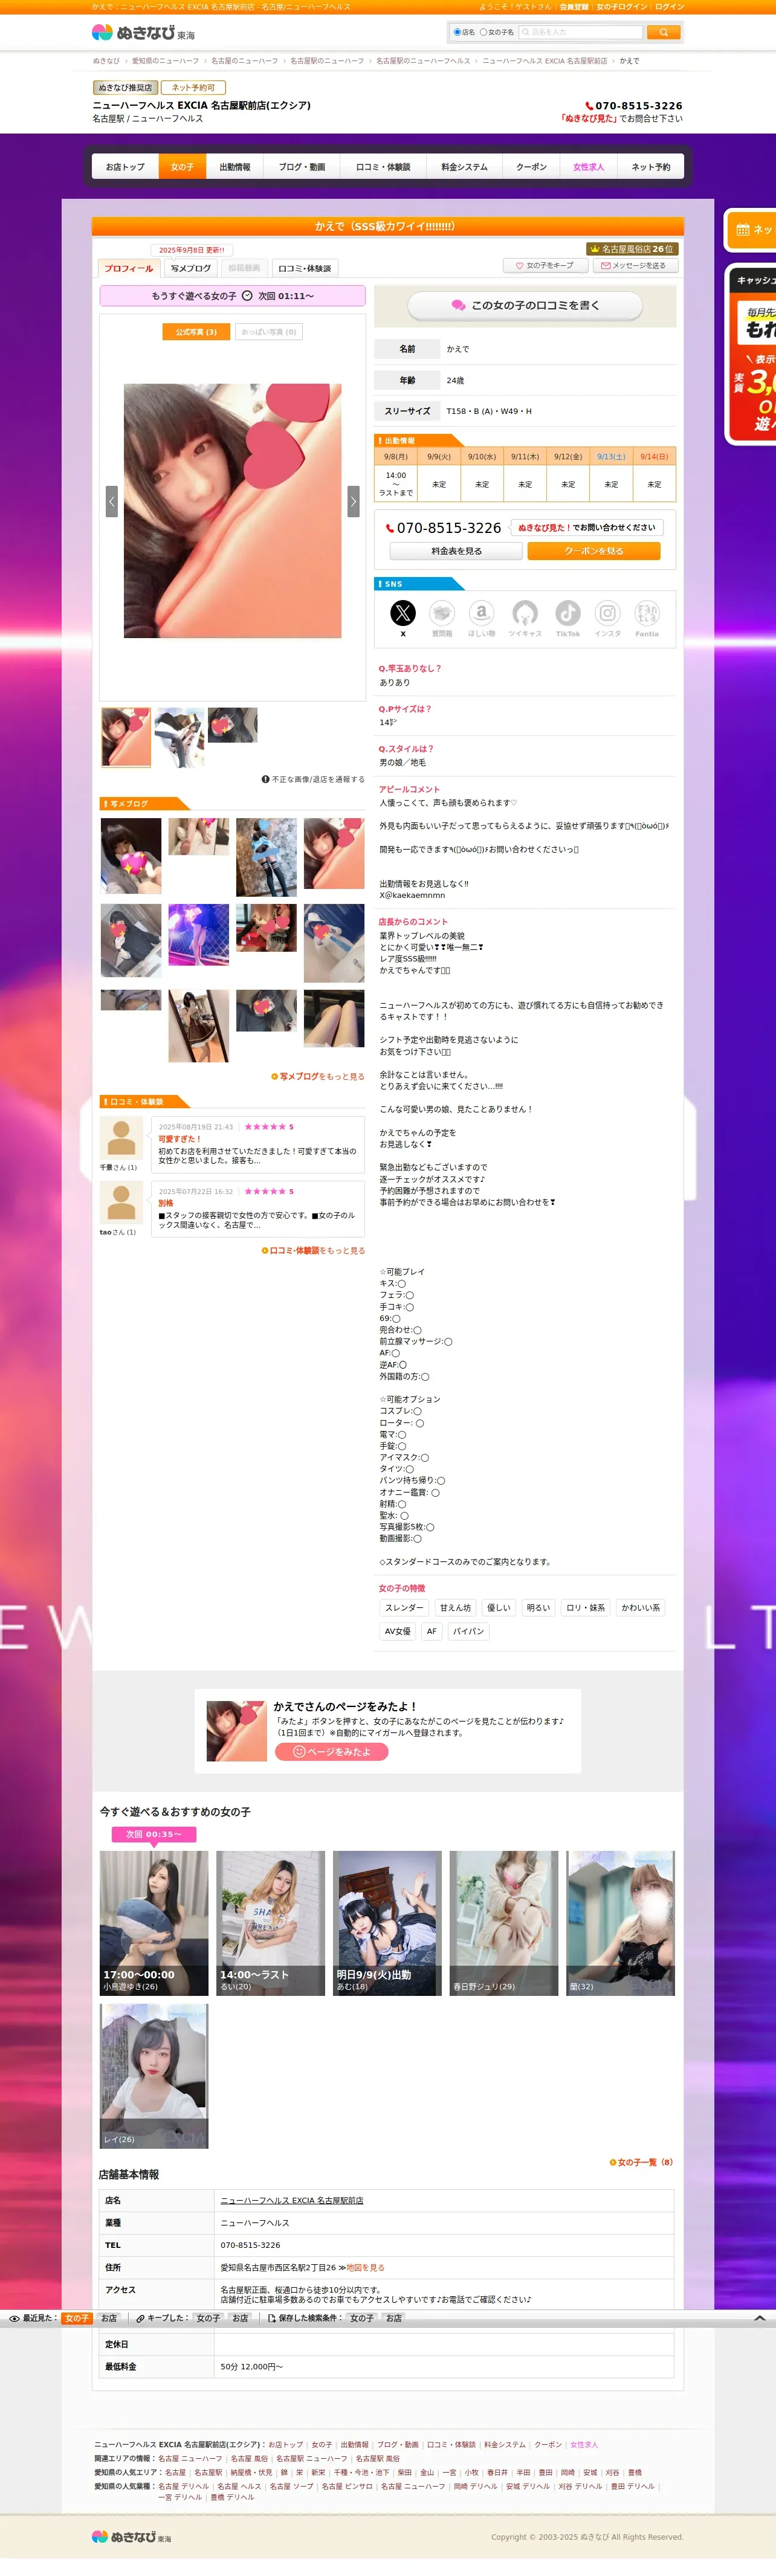Select 女の子 under 最近見た in bottom bar
The image size is (776, 2576).
pyautogui.click(x=77, y=2318)
